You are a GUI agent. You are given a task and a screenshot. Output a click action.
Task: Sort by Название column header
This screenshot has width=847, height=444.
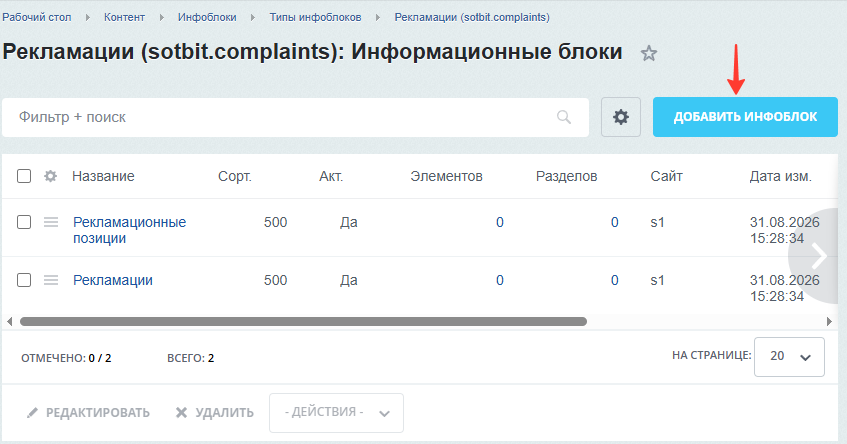[103, 176]
